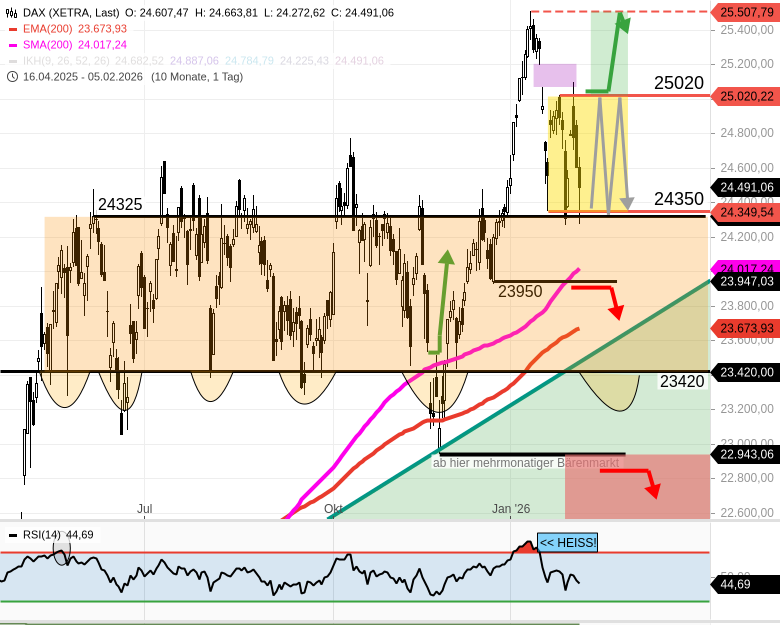The height and width of the screenshot is (625, 780).
Task: Select the Jan '26 time axis label
Action: click(x=511, y=509)
